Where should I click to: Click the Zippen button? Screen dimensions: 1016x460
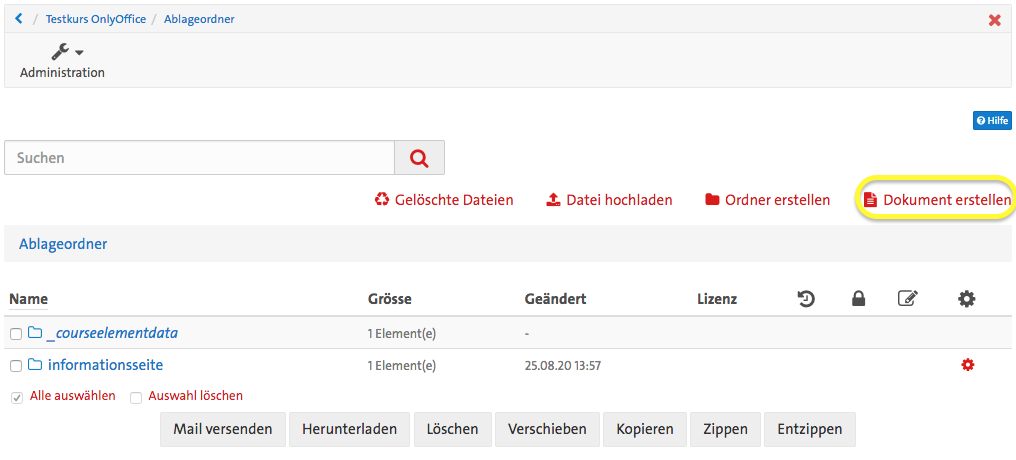pos(725,429)
